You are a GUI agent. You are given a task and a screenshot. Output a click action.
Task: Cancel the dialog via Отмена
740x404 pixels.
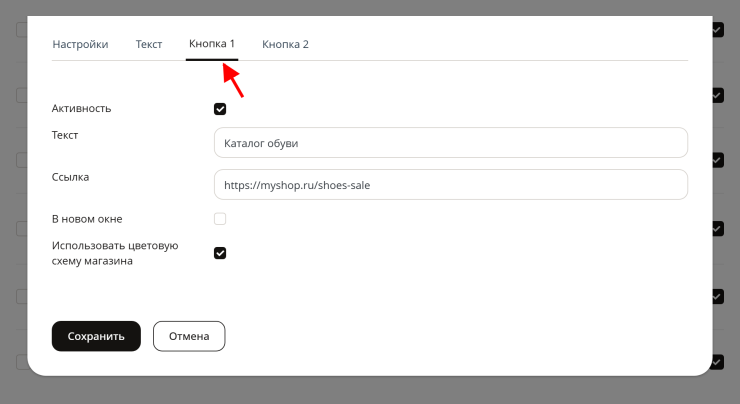(189, 336)
